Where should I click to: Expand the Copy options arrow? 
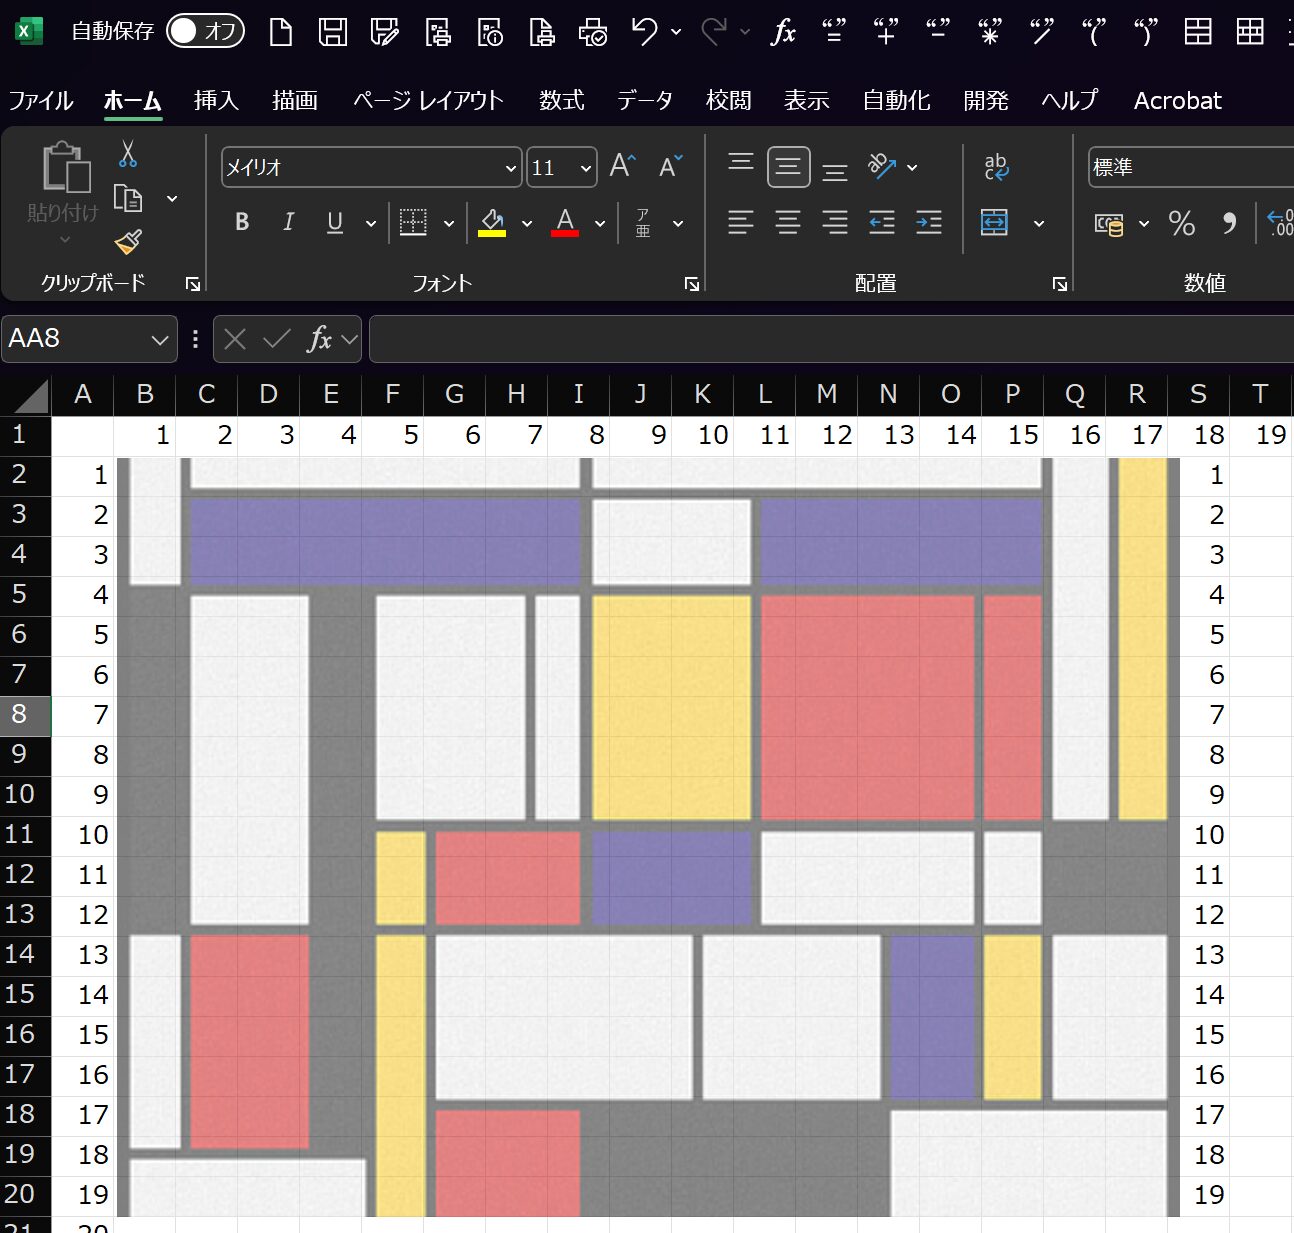tap(172, 199)
